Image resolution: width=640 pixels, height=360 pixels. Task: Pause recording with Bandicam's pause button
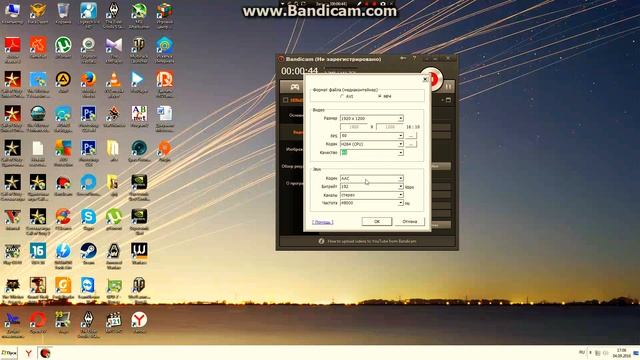448,87
